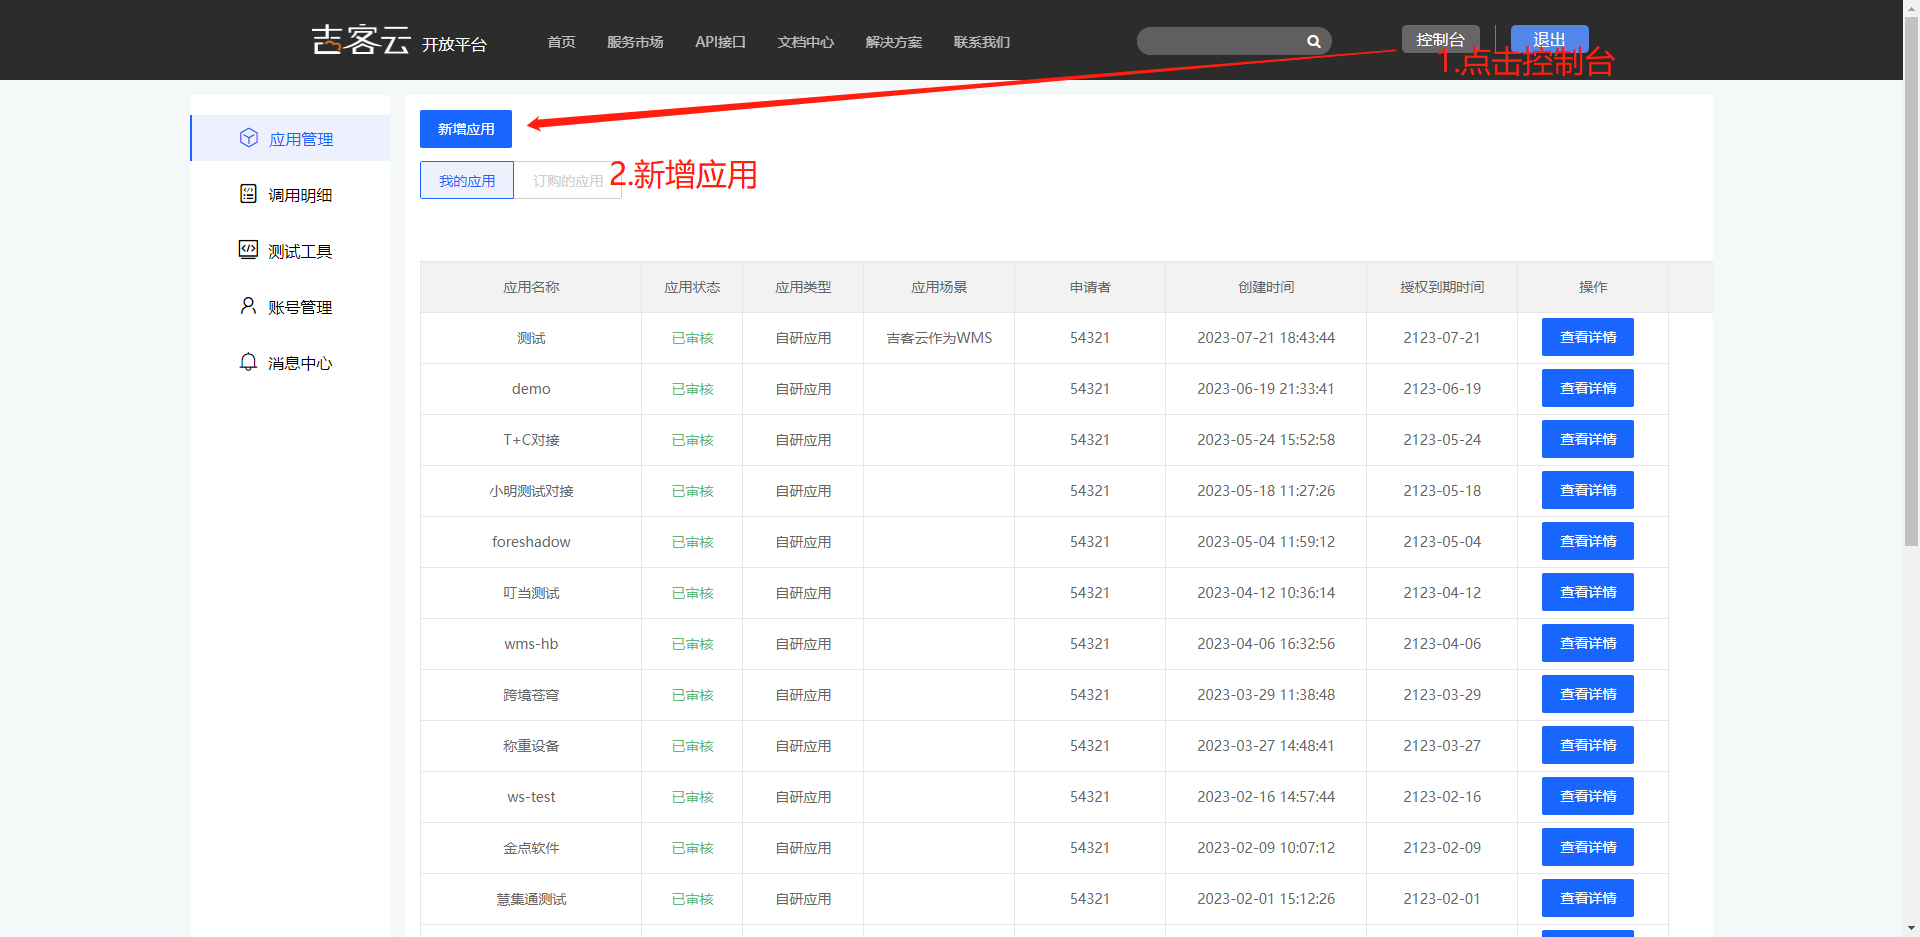The height and width of the screenshot is (937, 1920).
Task: Click the scrollbar down arrow
Action: [1911, 928]
